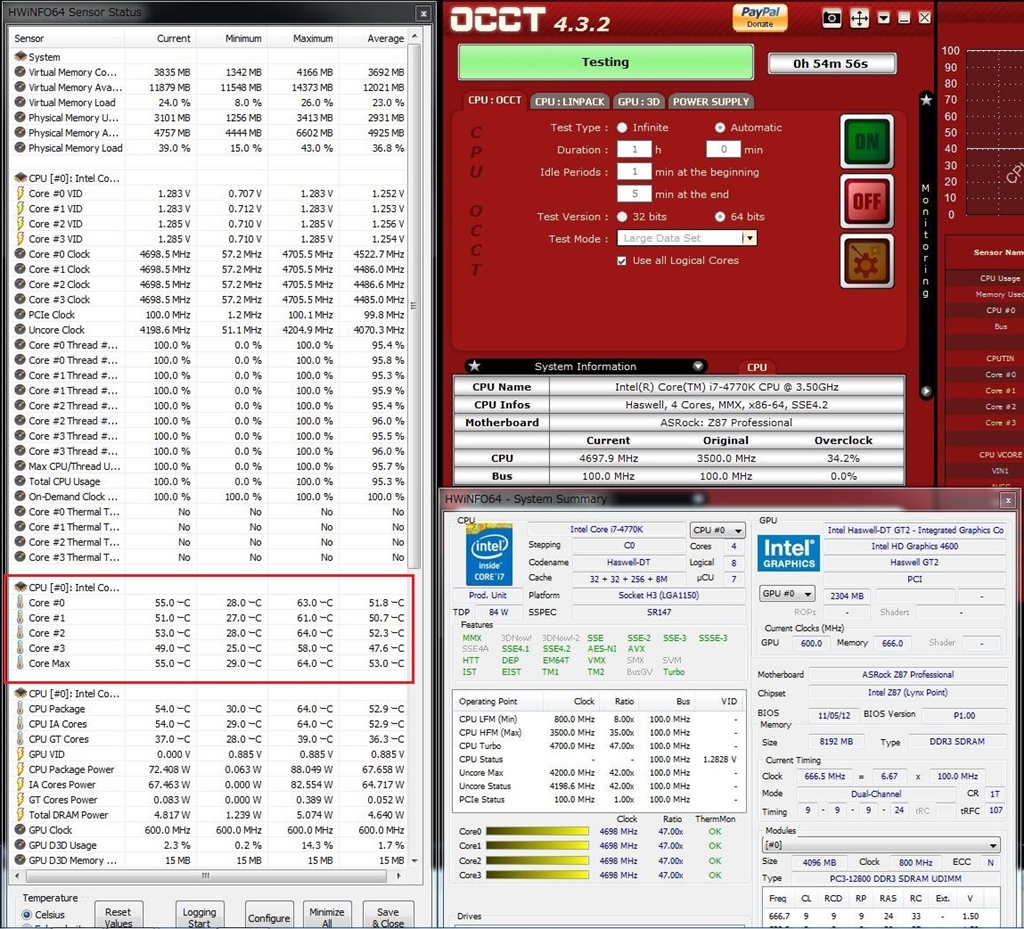
Task: Click idle minutes at the end field
Action: coord(634,194)
